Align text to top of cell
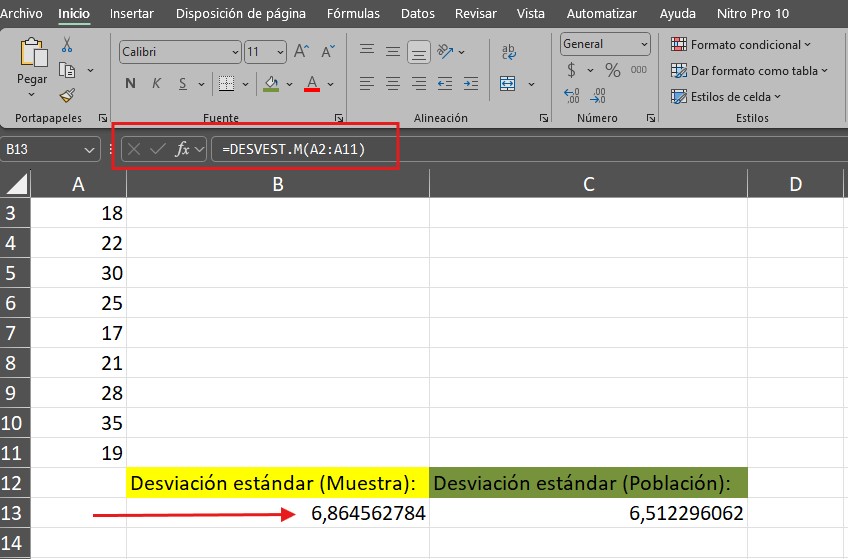The image size is (848, 559). (367, 51)
